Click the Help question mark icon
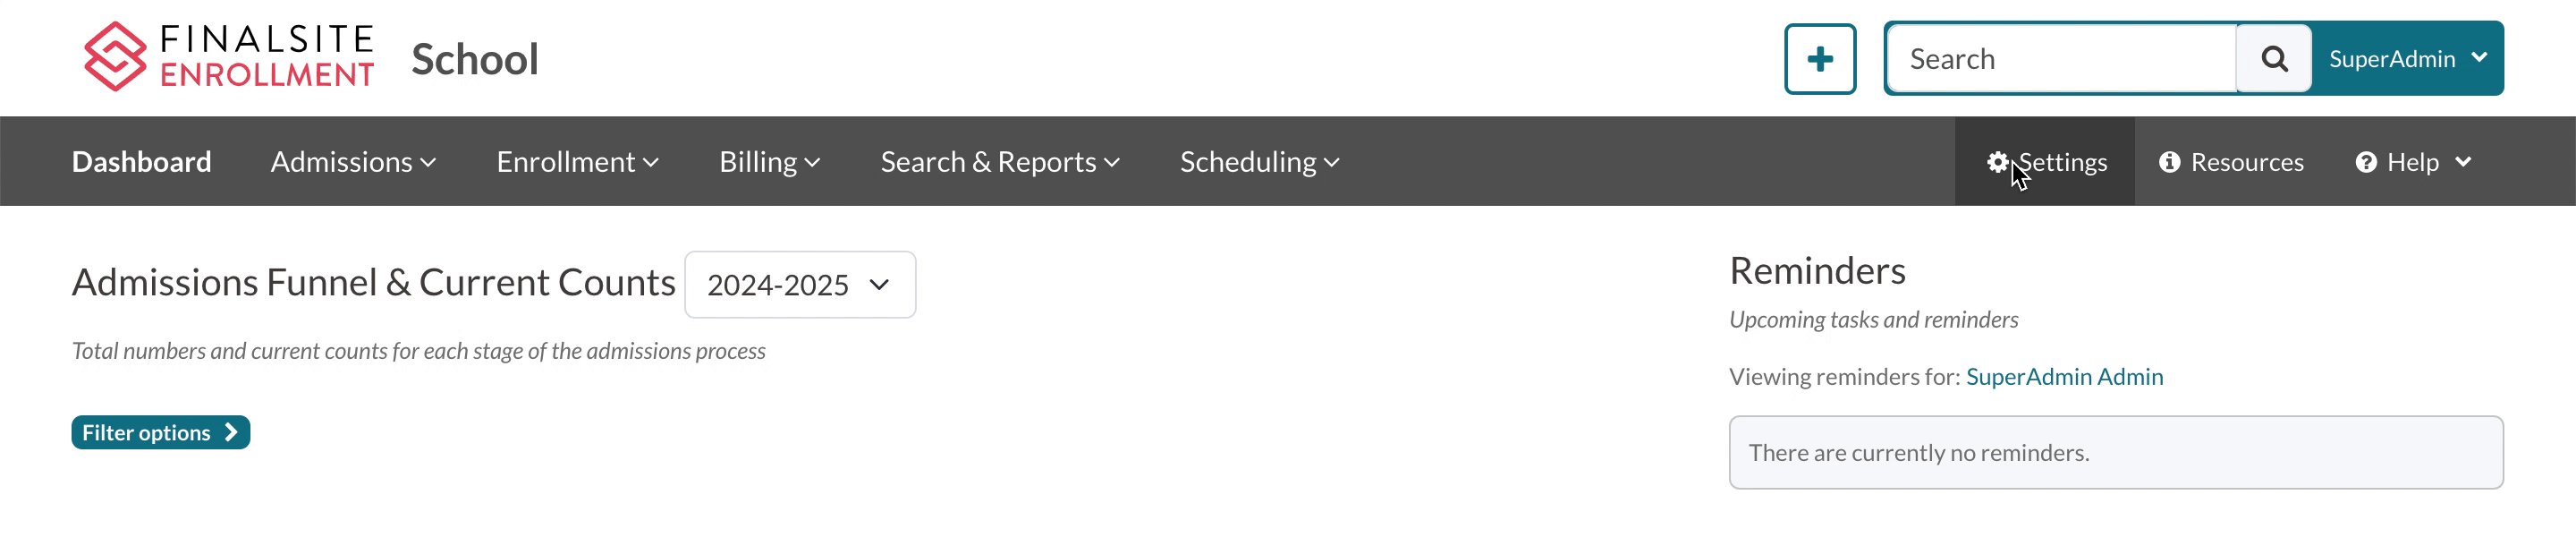The height and width of the screenshot is (546, 2576). (x=2365, y=162)
